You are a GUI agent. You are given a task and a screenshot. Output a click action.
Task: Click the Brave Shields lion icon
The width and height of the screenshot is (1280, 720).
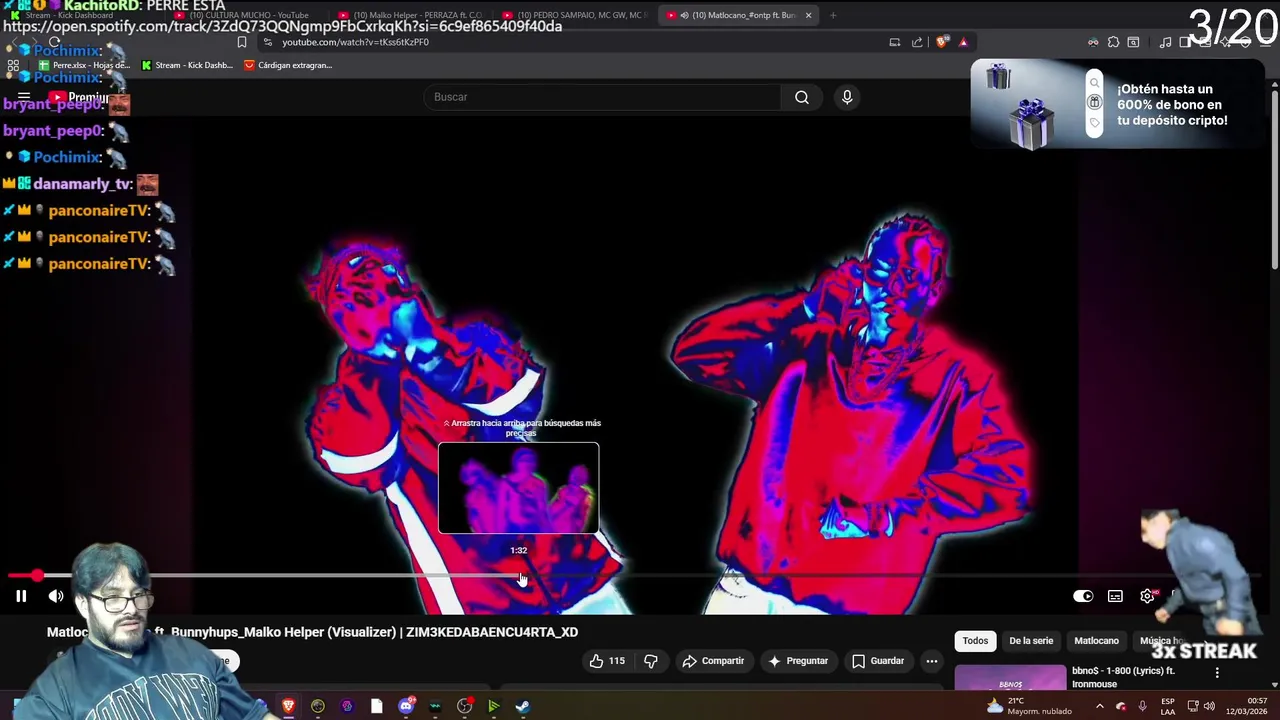(942, 42)
